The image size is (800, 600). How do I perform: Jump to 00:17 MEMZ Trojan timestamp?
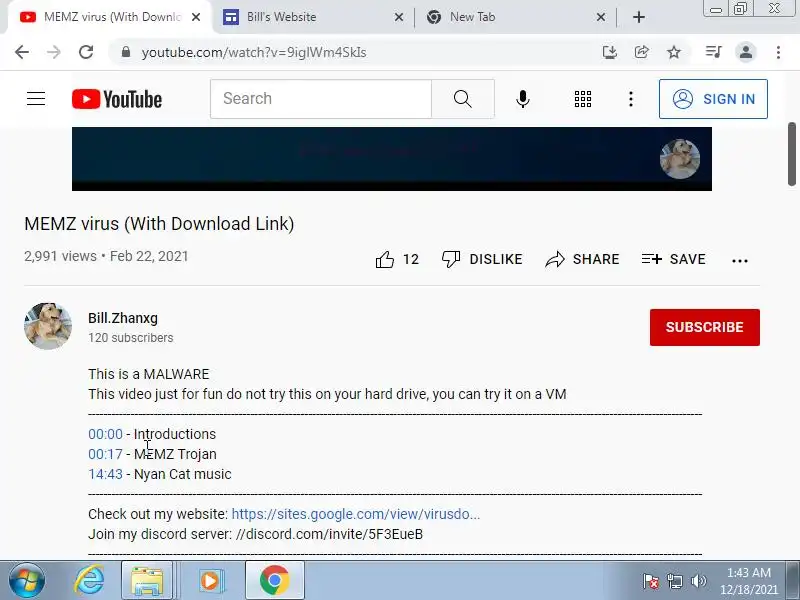pyautogui.click(x=105, y=454)
